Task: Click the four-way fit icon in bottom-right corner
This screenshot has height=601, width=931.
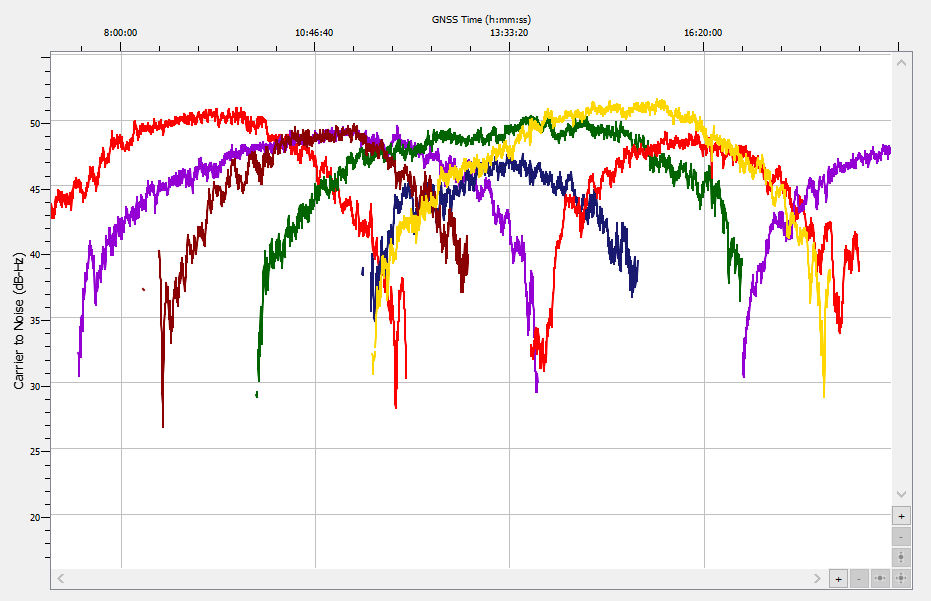Action: (902, 578)
